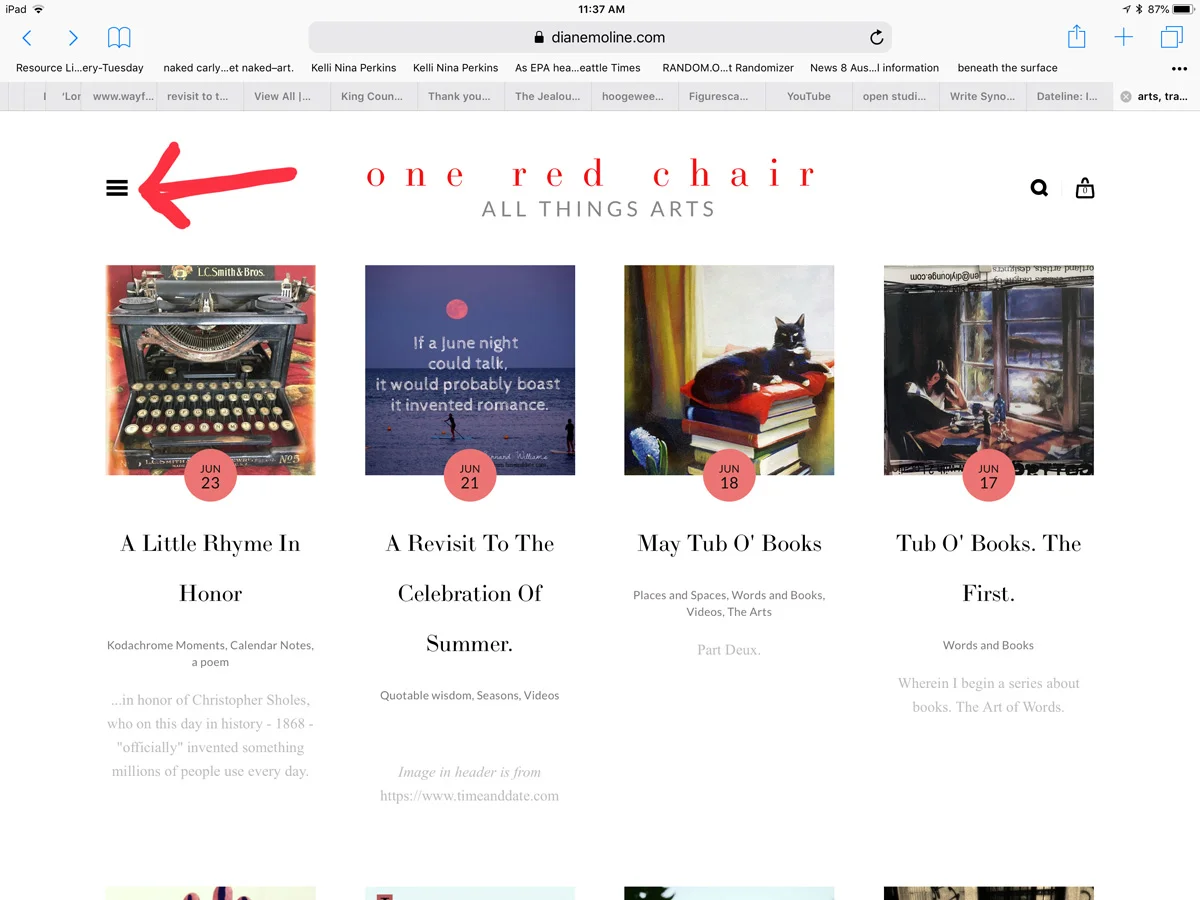Open post titled May Tub O' Books
The height and width of the screenshot is (900, 1200).
click(x=729, y=543)
